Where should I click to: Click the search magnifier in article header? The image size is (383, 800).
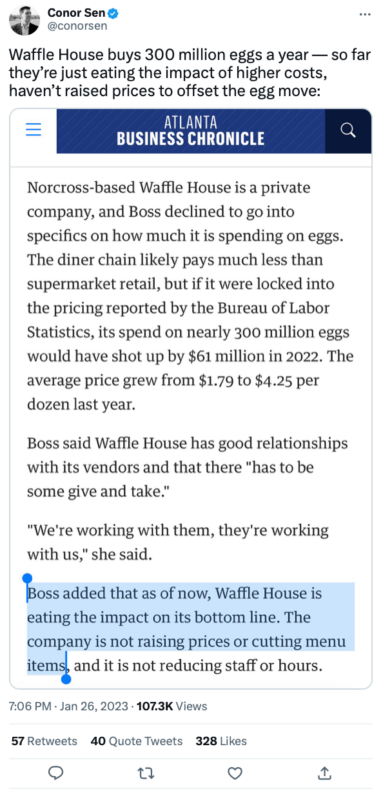348,131
